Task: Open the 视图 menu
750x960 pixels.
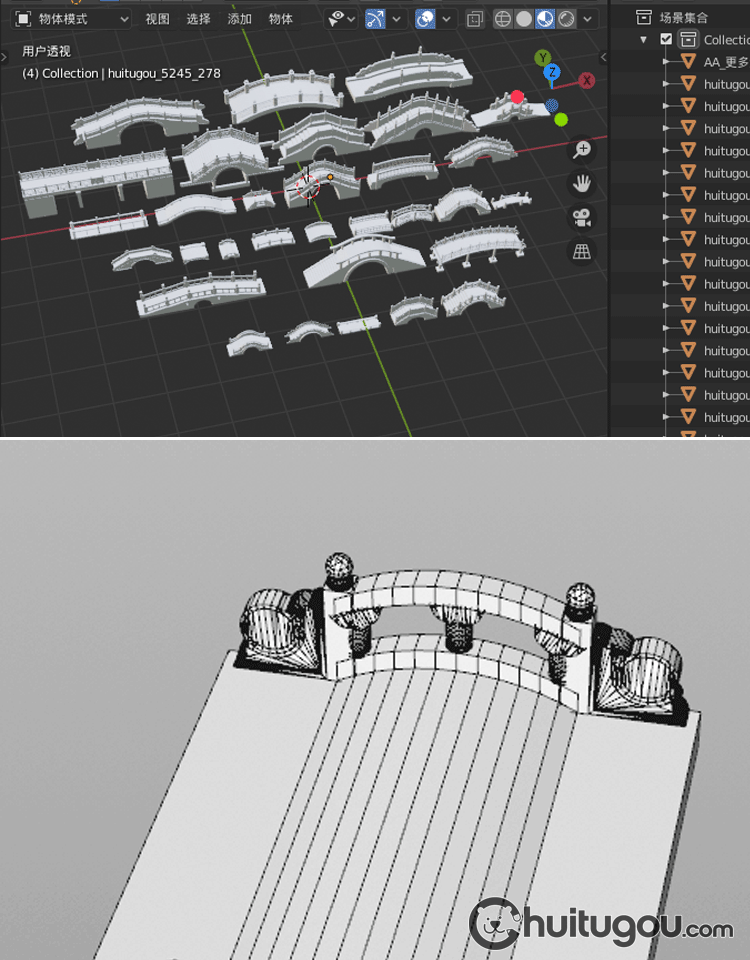Action: tap(157, 19)
